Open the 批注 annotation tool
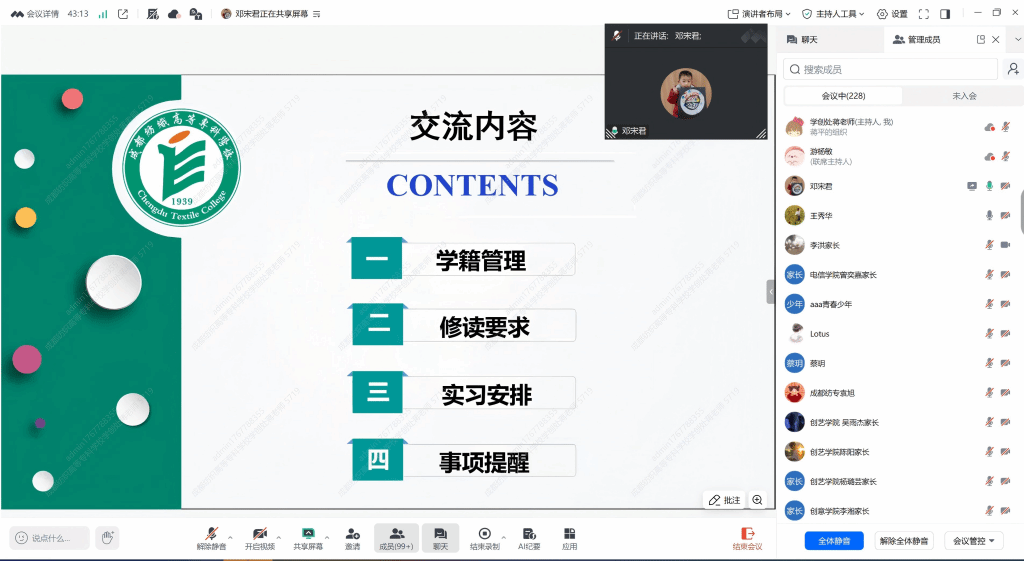The image size is (1024, 561). coord(725,500)
